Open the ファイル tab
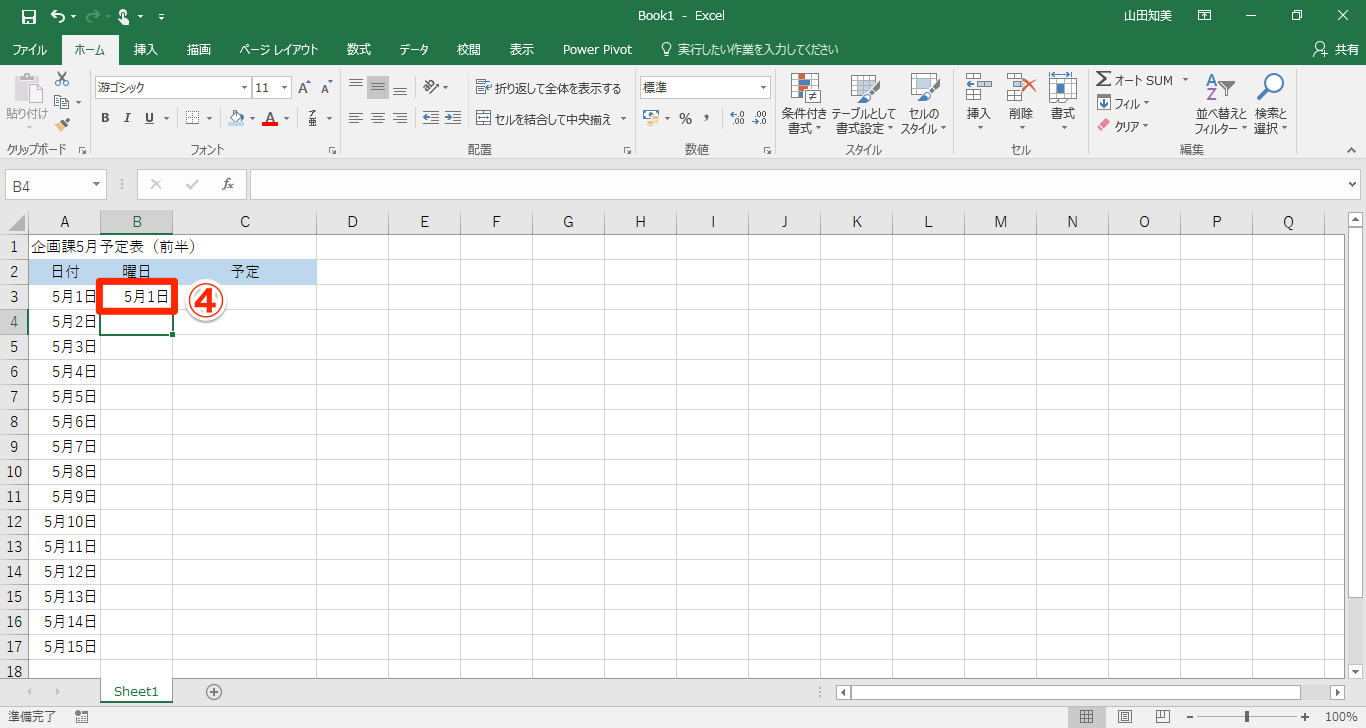Viewport: 1366px width, 728px height. [30, 49]
